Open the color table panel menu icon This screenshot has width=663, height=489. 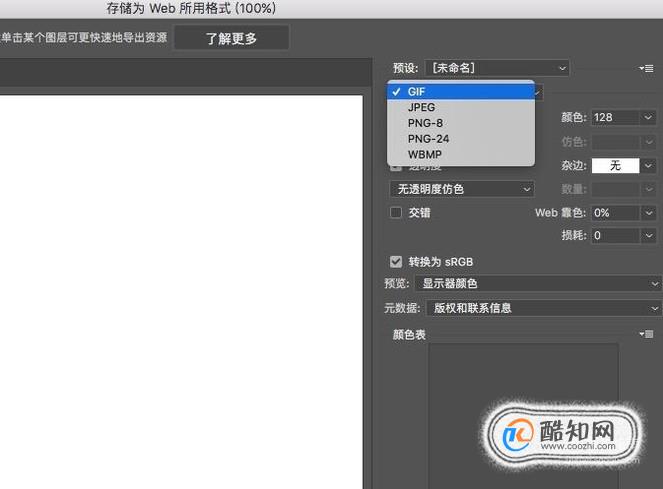(647, 334)
